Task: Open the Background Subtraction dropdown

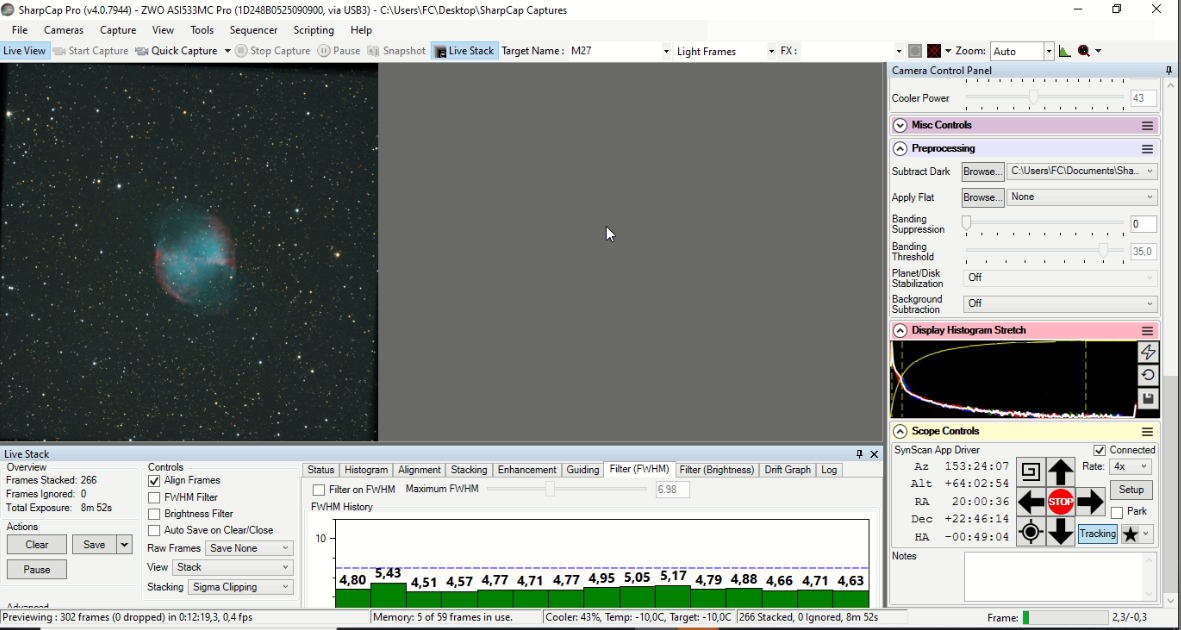Action: [x=1060, y=304]
